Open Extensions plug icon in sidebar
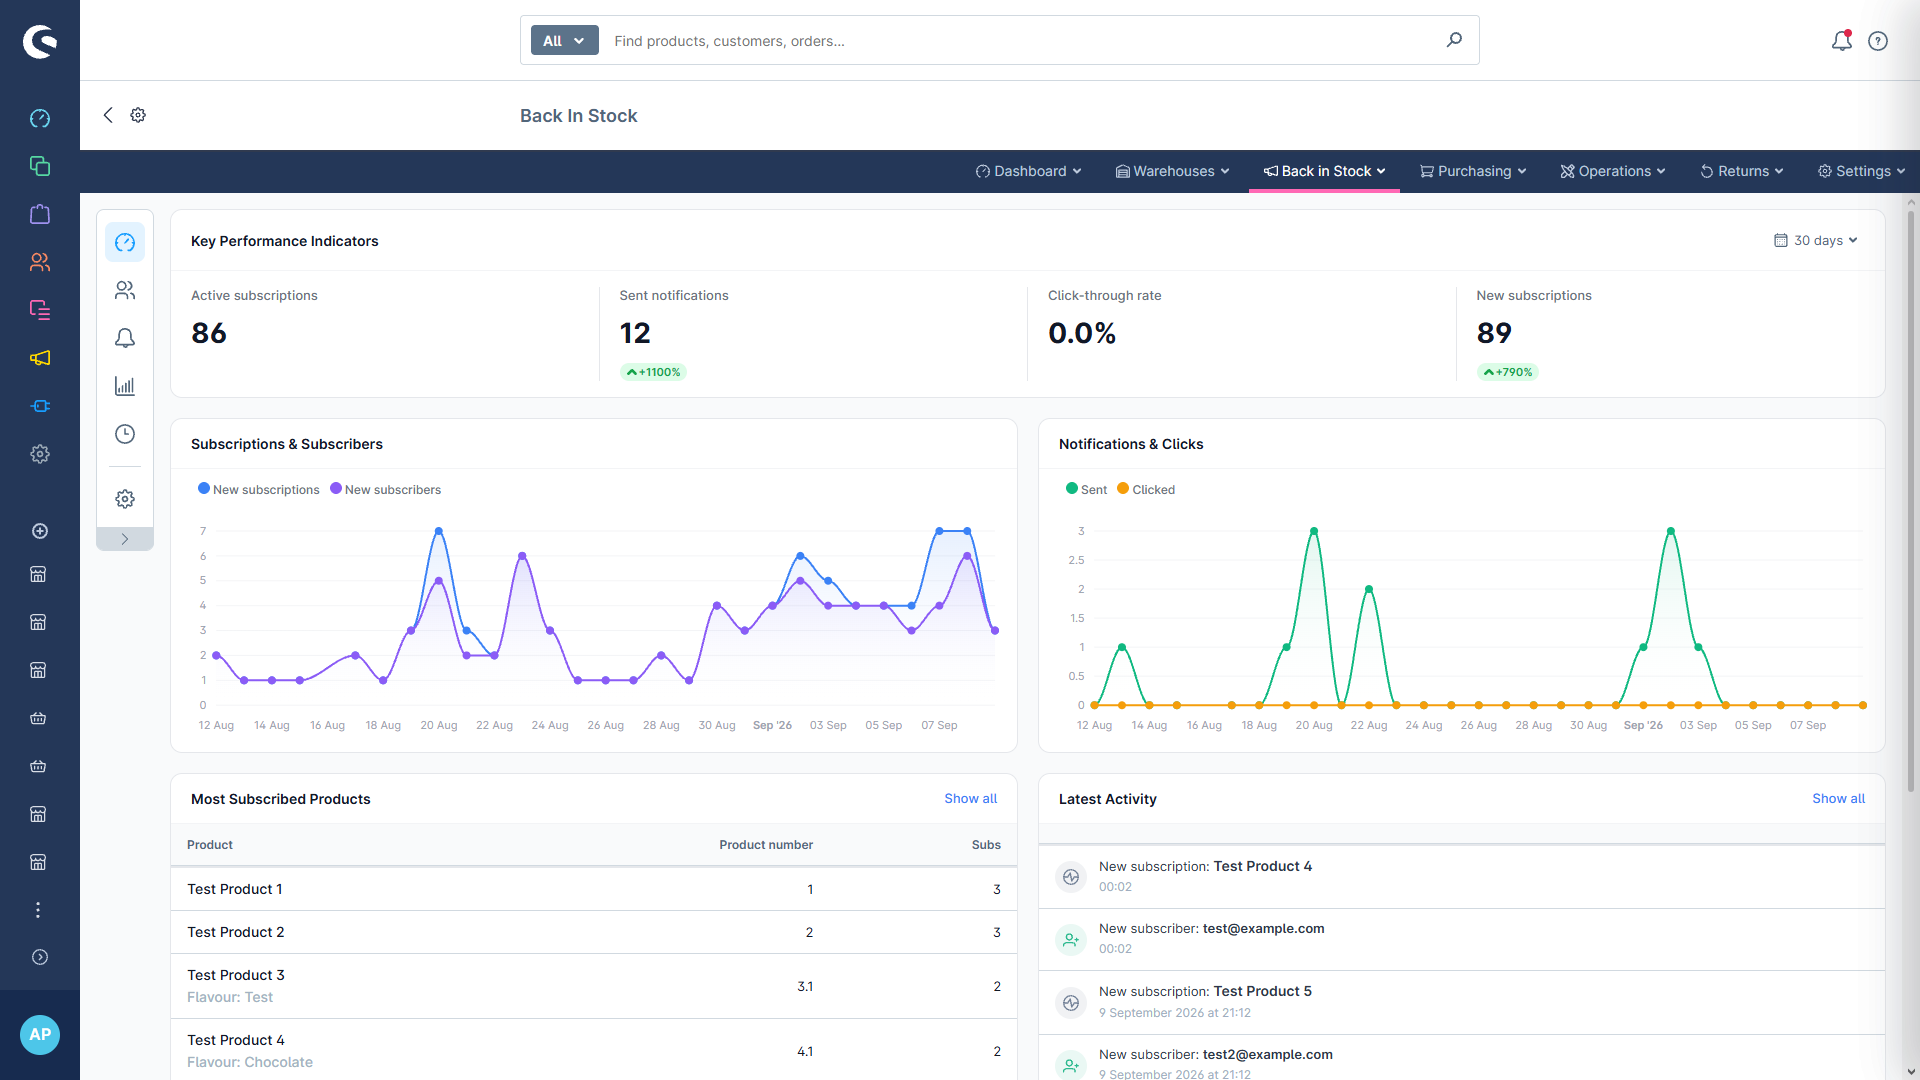Screen dimensions: 1920x1080 (x=40, y=406)
